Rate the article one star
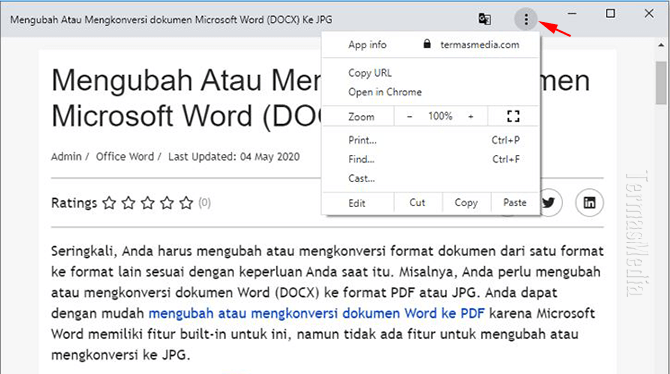 click(109, 203)
